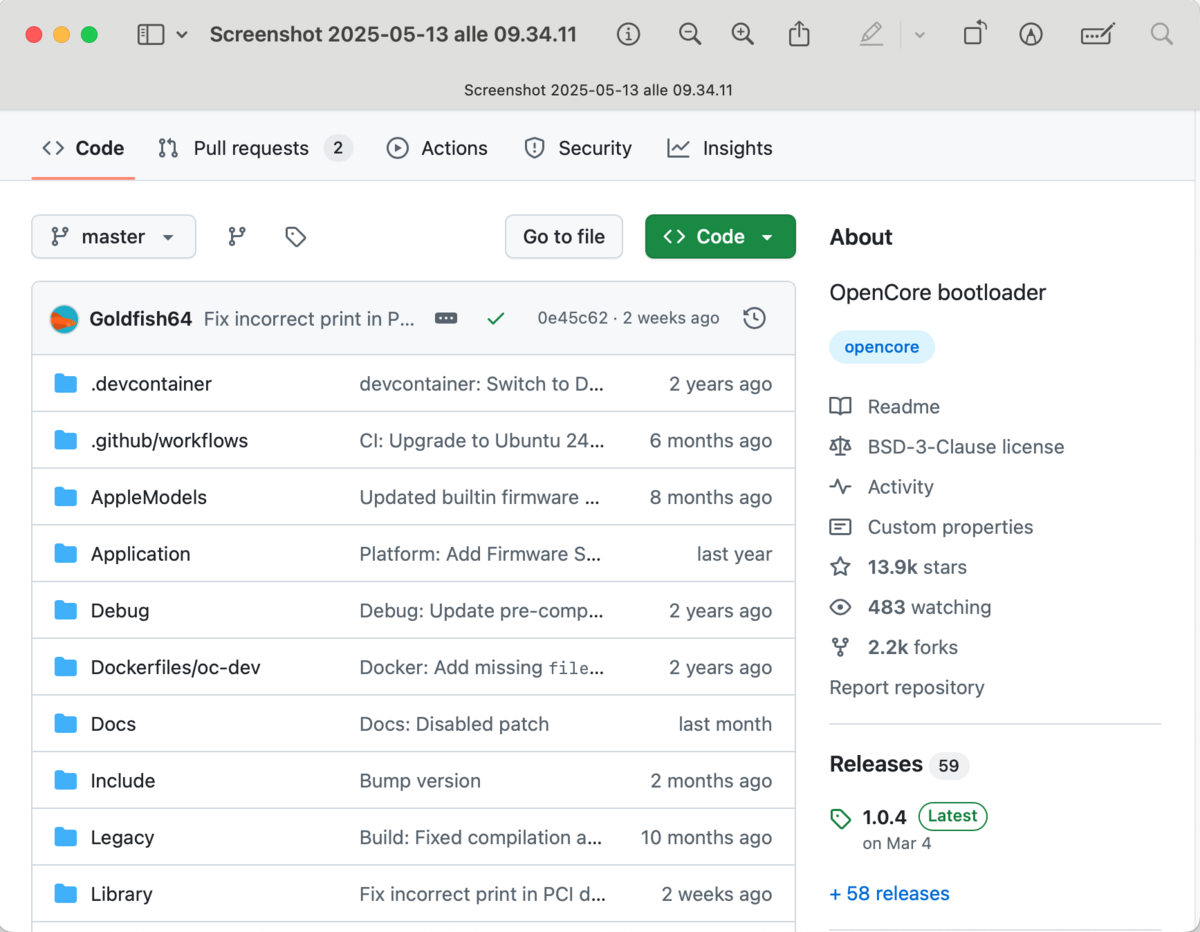Open the Debug folder
Viewport: 1200px width, 932px height.
click(x=120, y=611)
